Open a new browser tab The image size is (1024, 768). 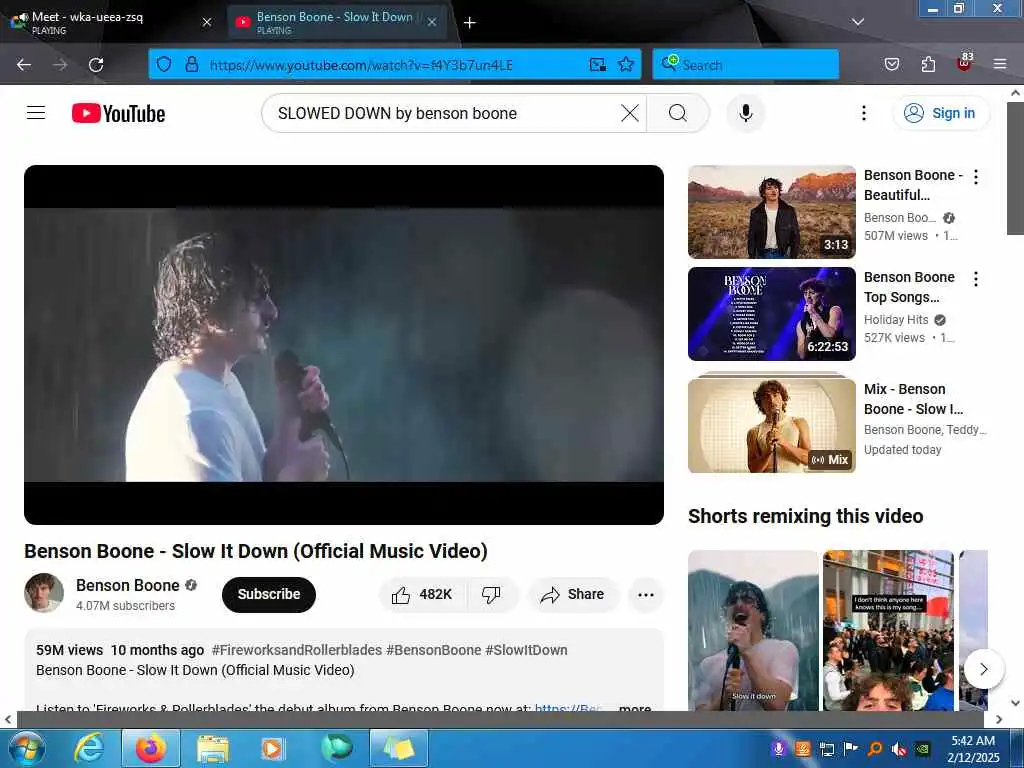point(470,22)
